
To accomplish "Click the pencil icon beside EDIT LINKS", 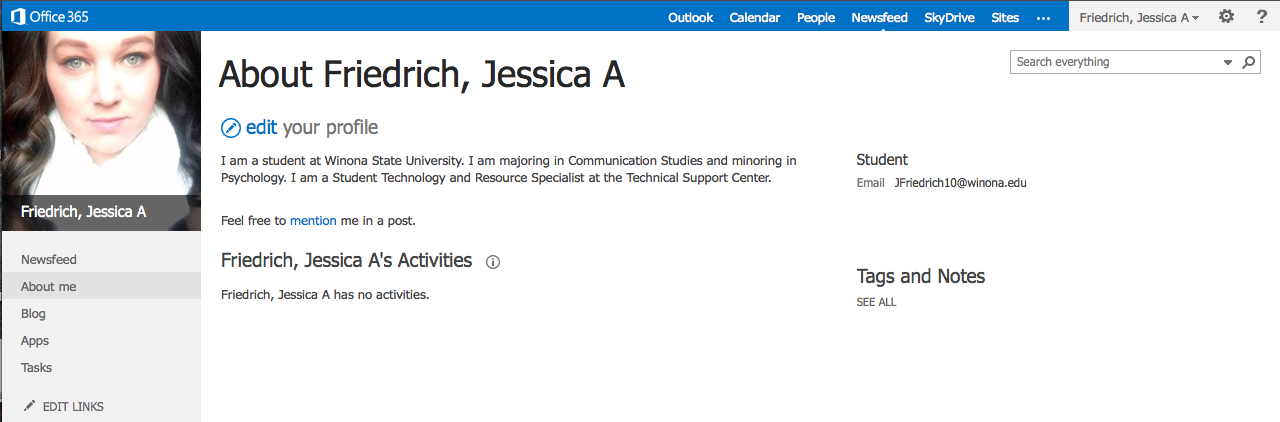I will click(29, 406).
